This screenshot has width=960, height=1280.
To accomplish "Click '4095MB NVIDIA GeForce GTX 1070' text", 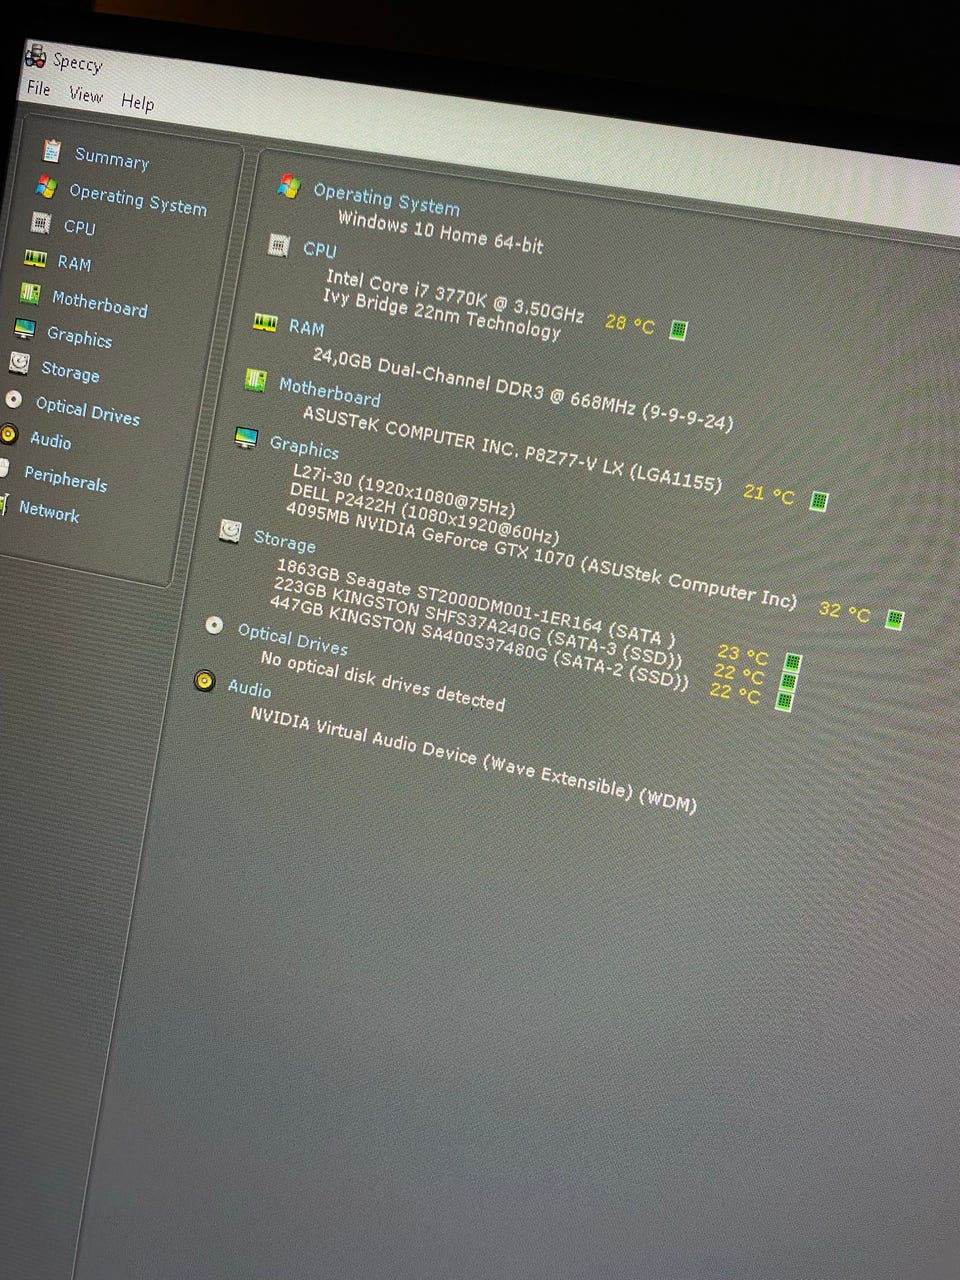I will [x=430, y=535].
